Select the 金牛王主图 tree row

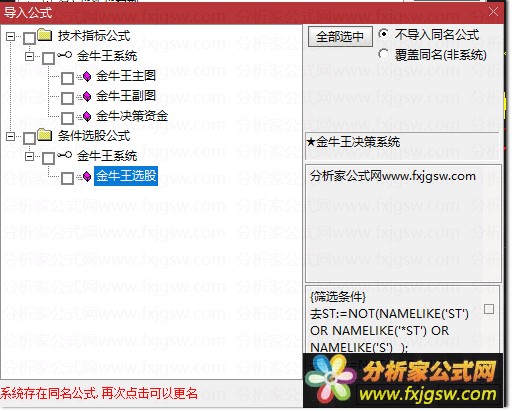(126, 76)
